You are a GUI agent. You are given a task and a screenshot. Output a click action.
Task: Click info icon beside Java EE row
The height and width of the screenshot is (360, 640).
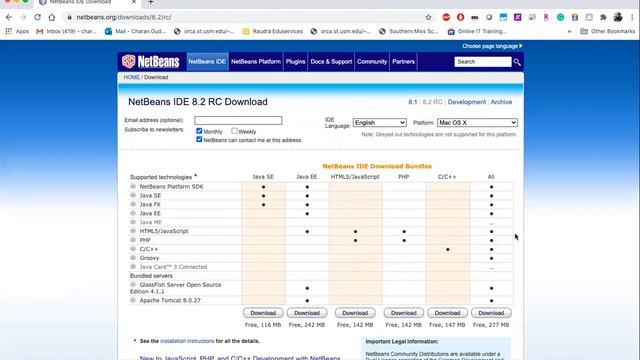(x=133, y=213)
